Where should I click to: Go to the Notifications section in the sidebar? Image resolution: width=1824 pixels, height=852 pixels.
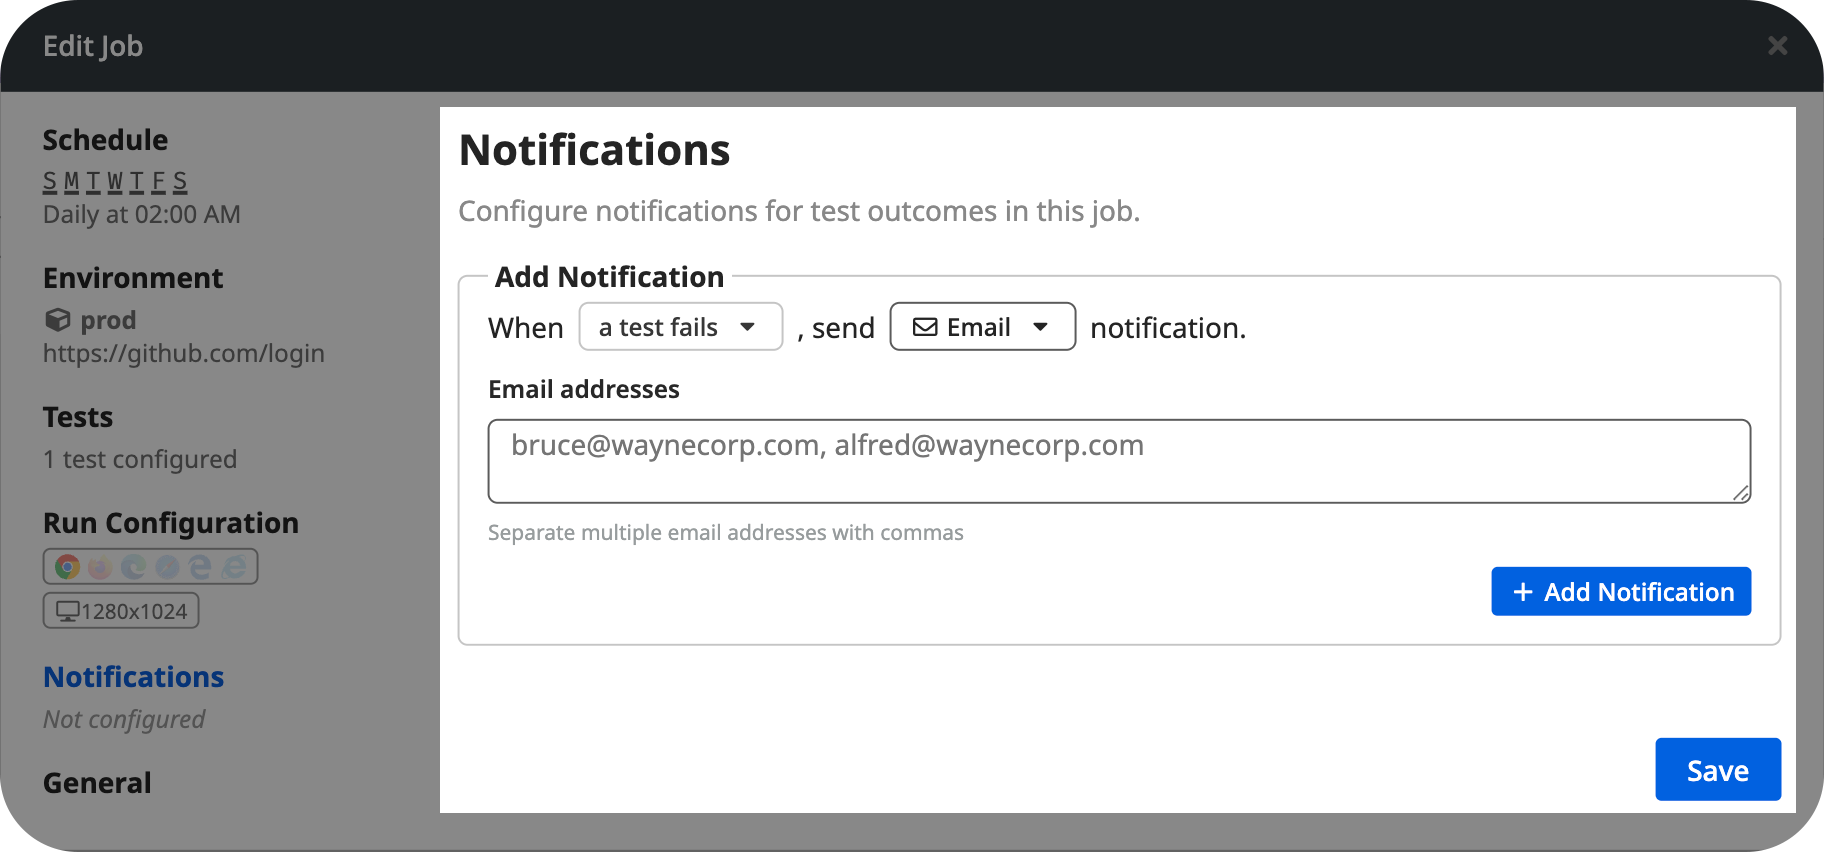133,677
